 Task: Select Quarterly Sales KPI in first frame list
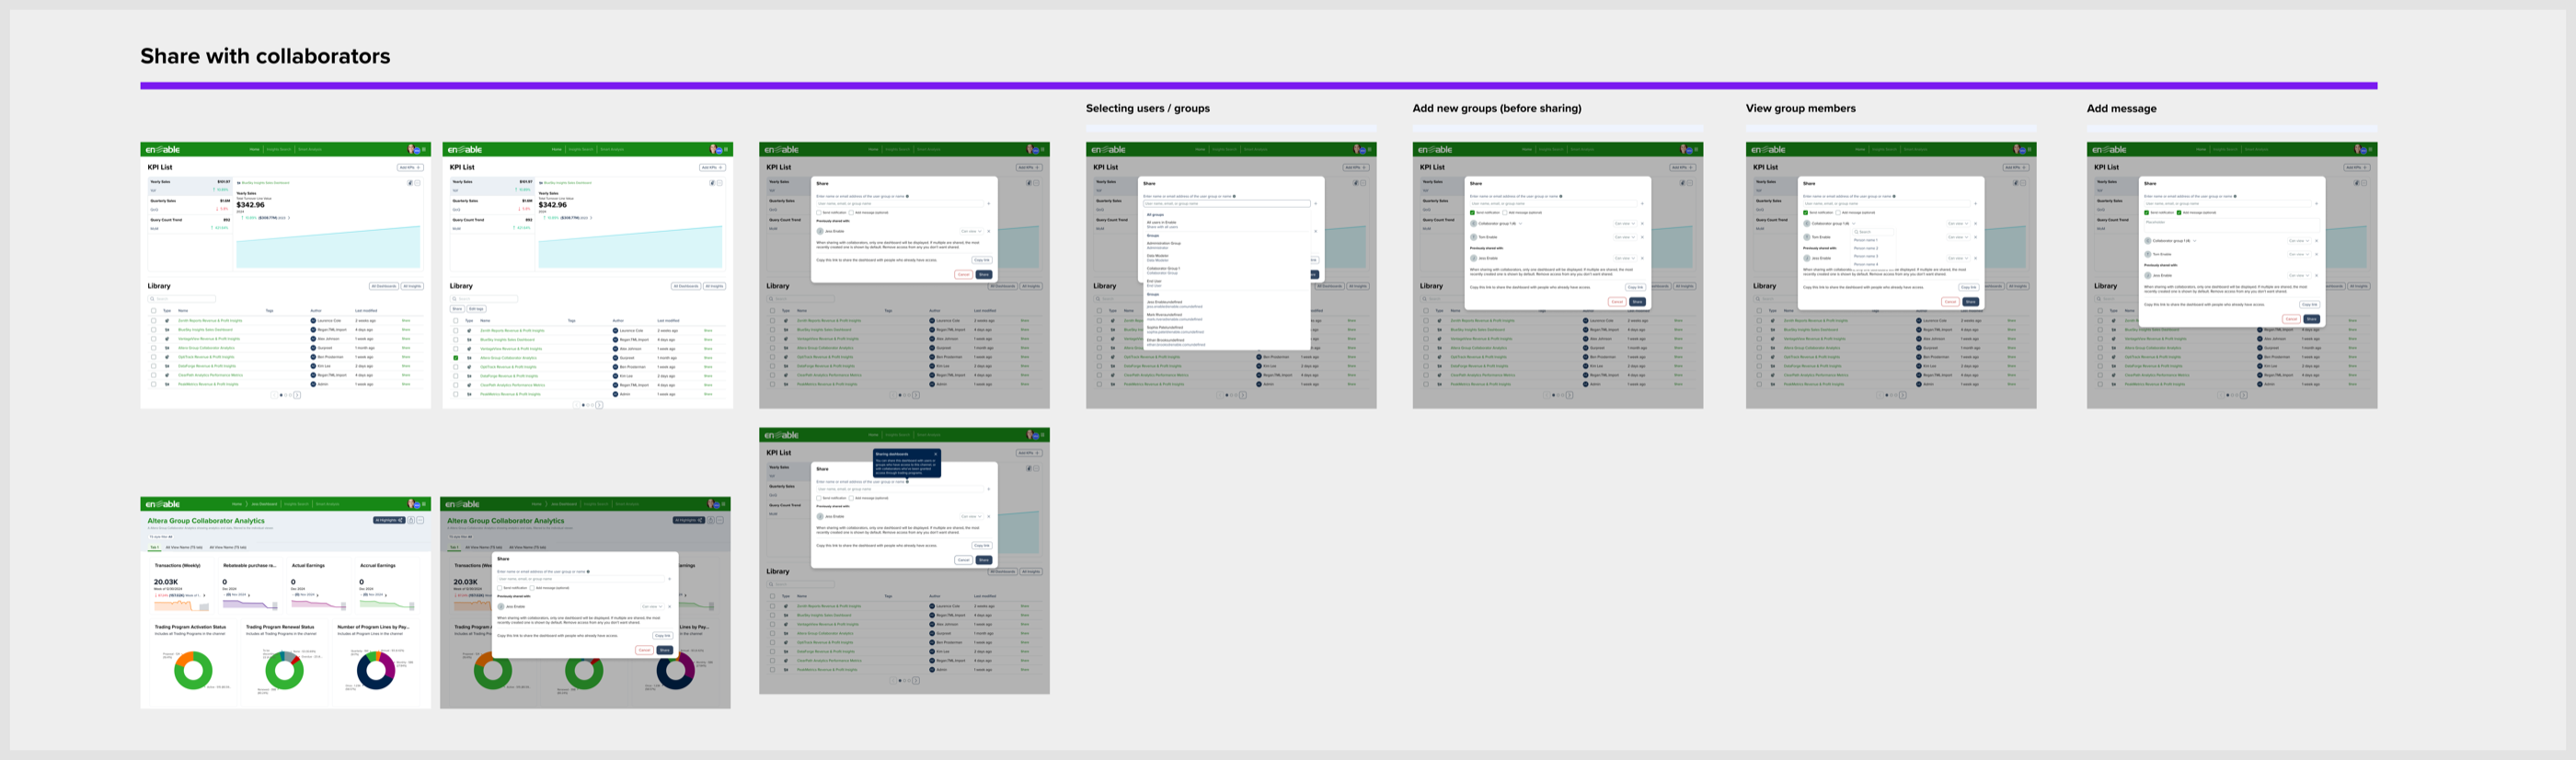(x=190, y=205)
